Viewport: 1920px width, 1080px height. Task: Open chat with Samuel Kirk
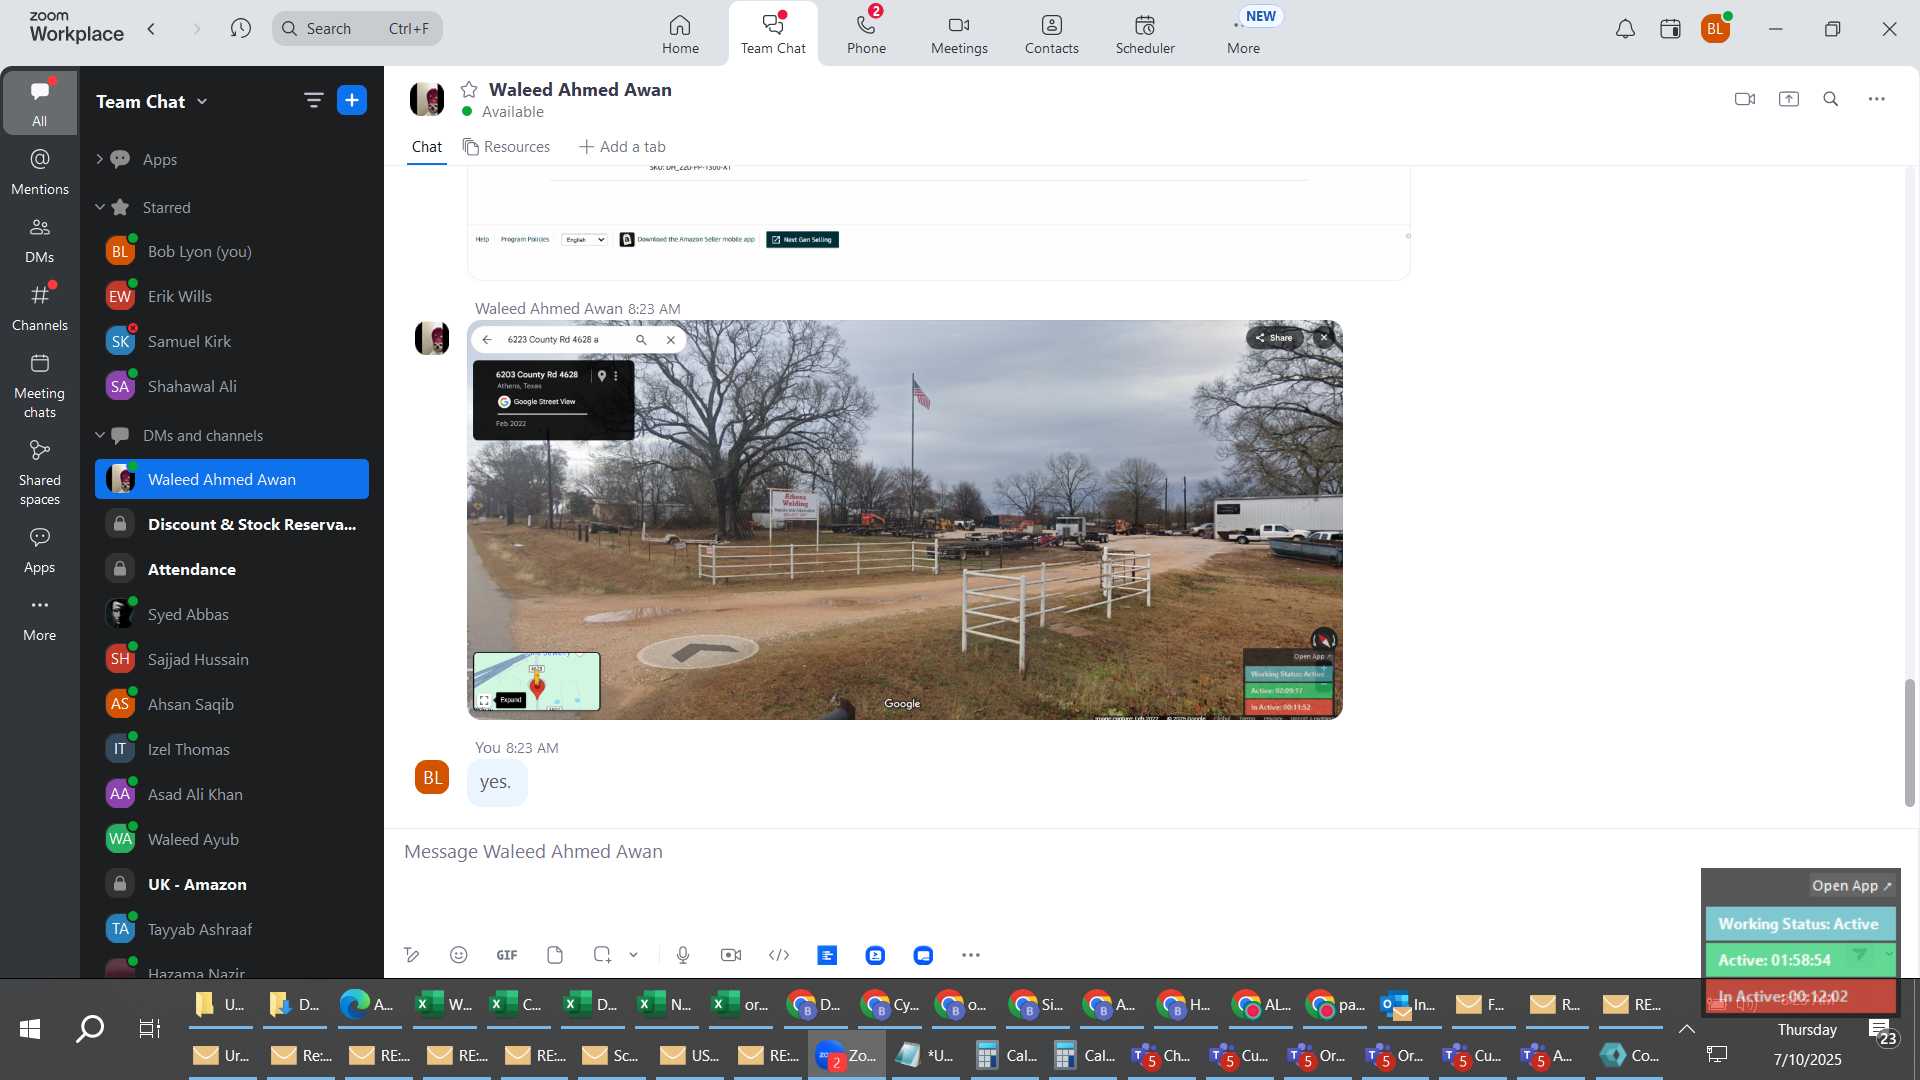(x=232, y=341)
